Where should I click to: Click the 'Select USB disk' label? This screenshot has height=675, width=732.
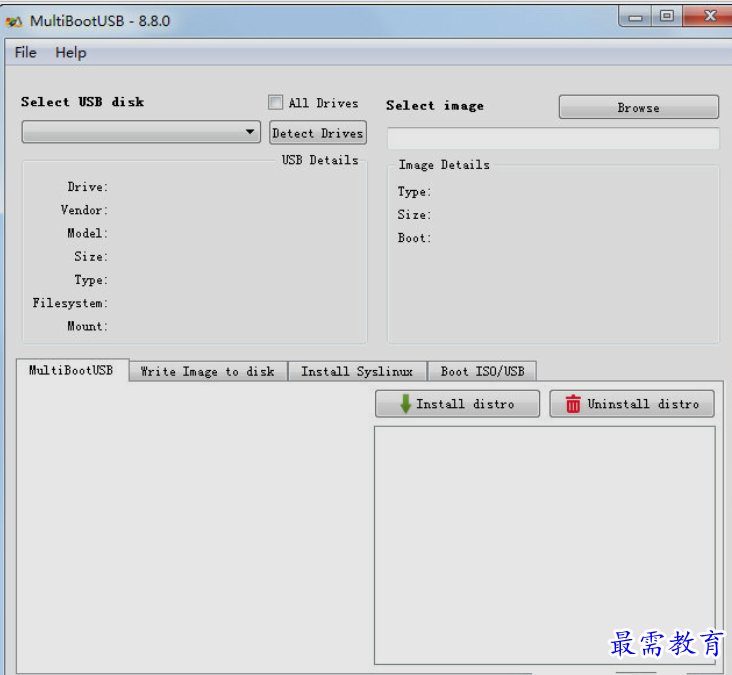(83, 102)
